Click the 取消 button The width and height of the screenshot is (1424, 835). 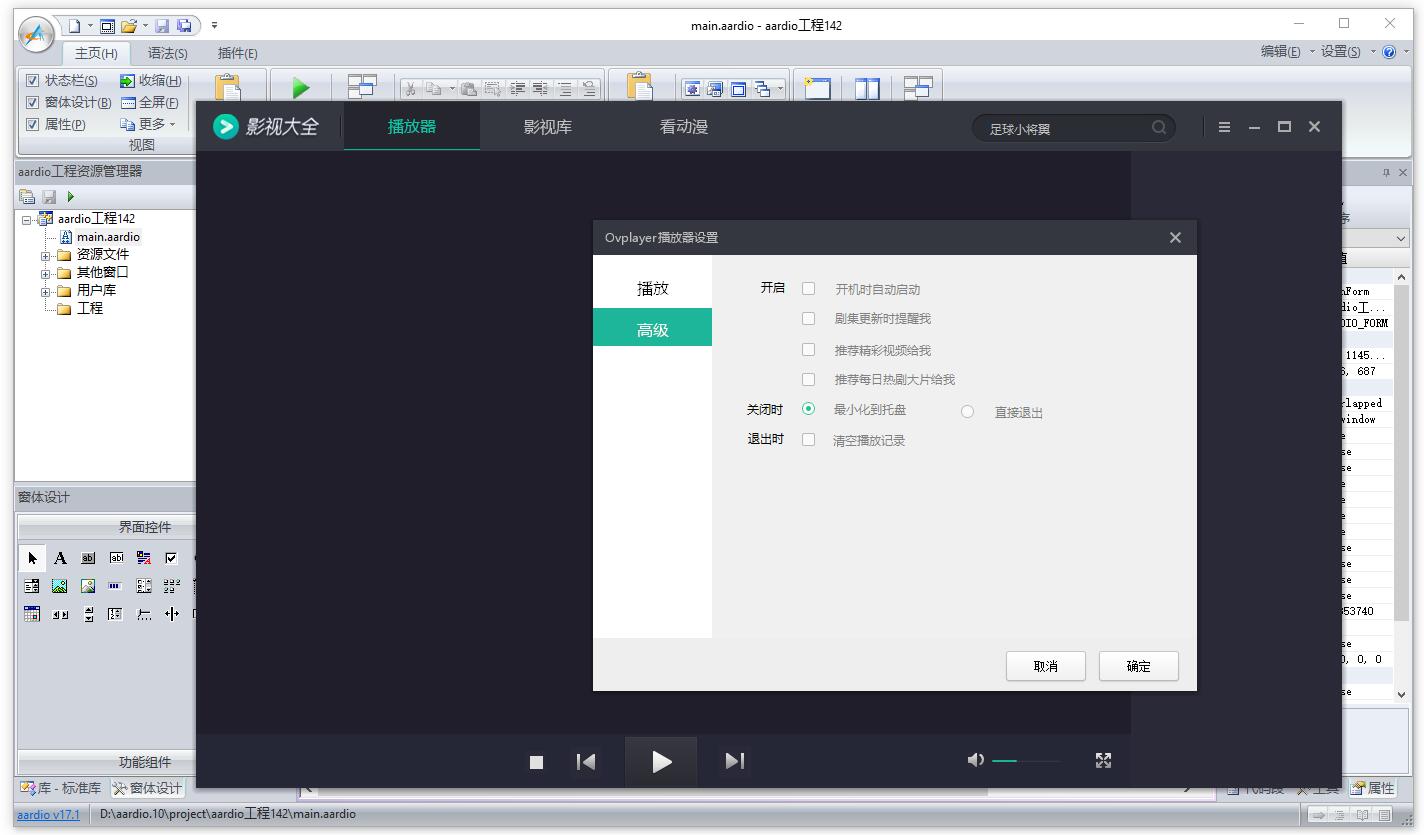(x=1045, y=666)
